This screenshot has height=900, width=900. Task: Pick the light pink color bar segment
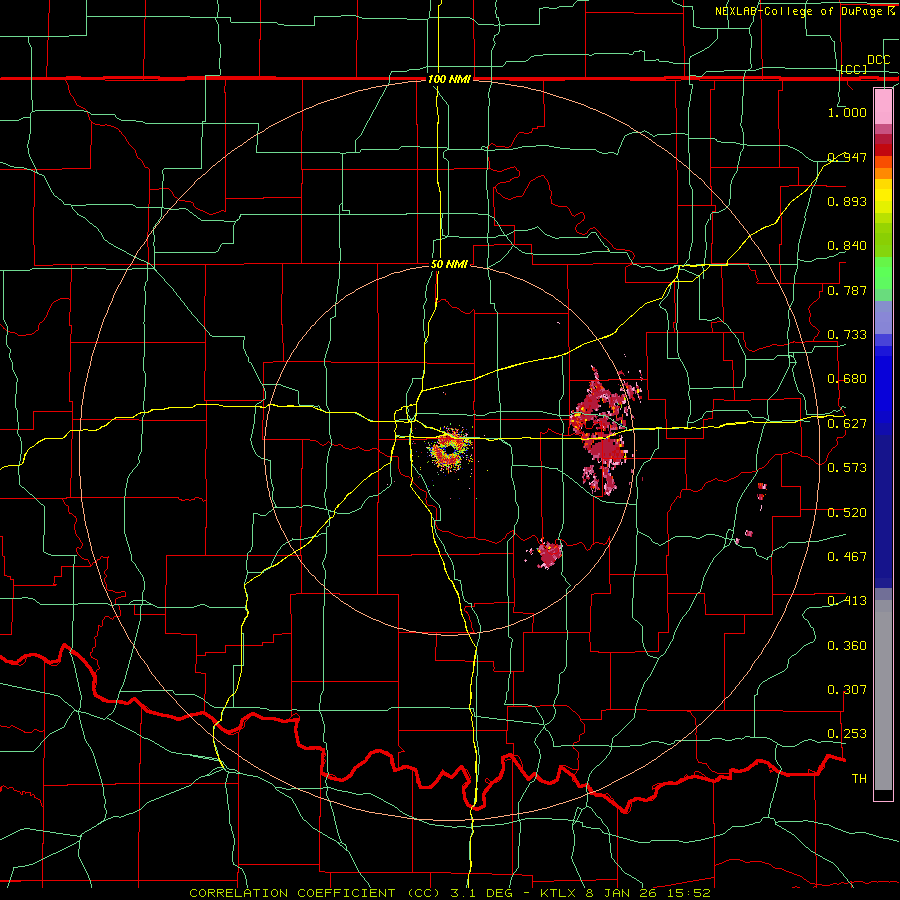(x=883, y=106)
